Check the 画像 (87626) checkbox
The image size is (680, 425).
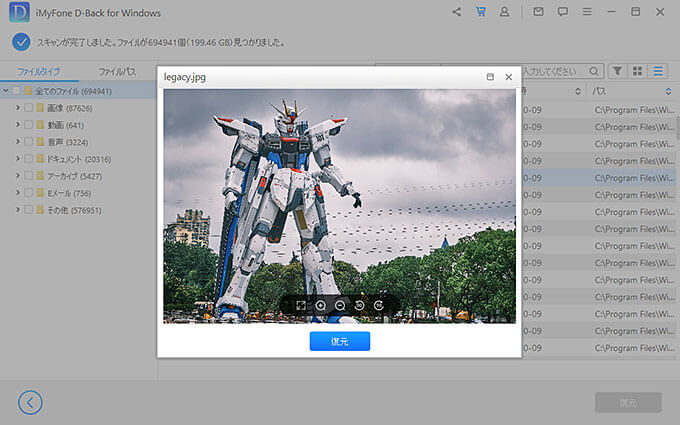coord(28,108)
